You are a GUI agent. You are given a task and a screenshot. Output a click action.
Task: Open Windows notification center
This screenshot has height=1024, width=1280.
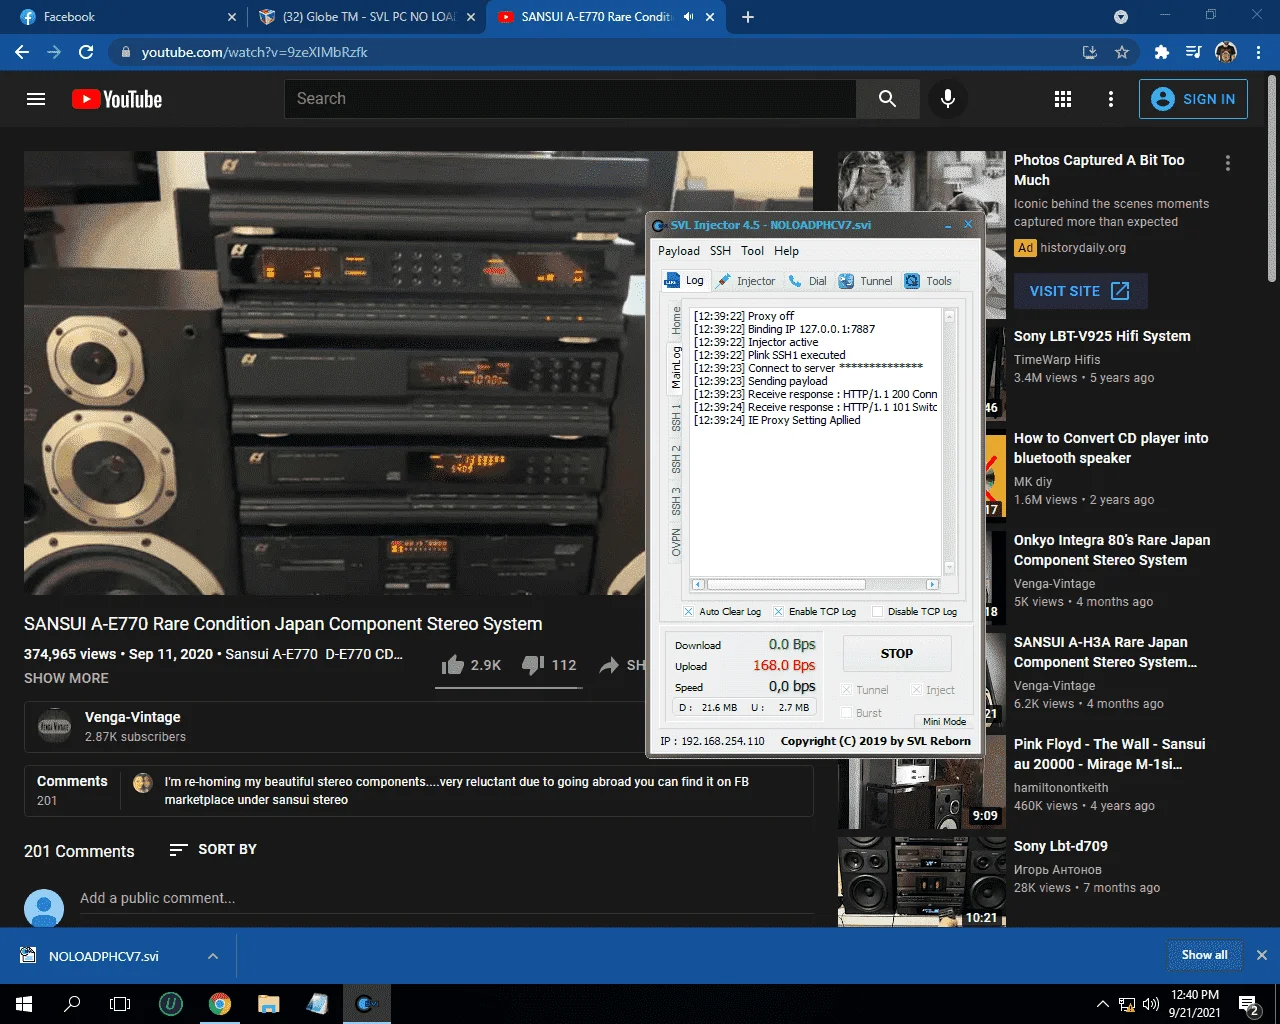(x=1247, y=1004)
